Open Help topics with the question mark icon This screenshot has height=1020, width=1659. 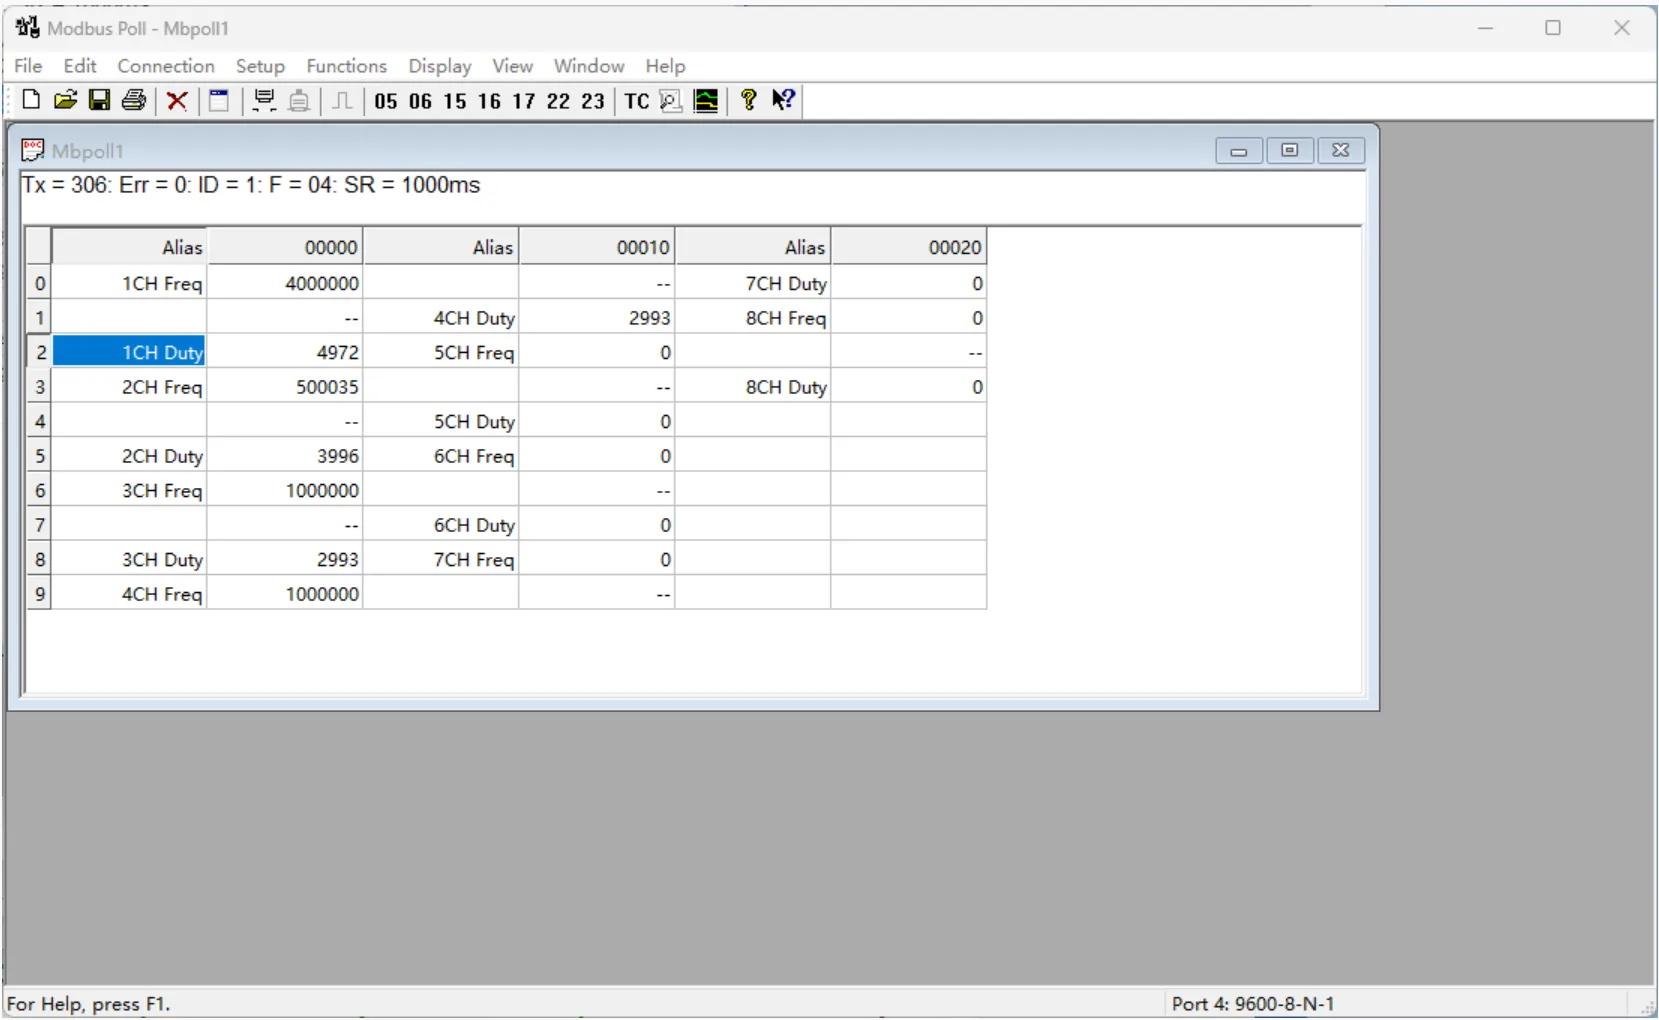pyautogui.click(x=747, y=100)
